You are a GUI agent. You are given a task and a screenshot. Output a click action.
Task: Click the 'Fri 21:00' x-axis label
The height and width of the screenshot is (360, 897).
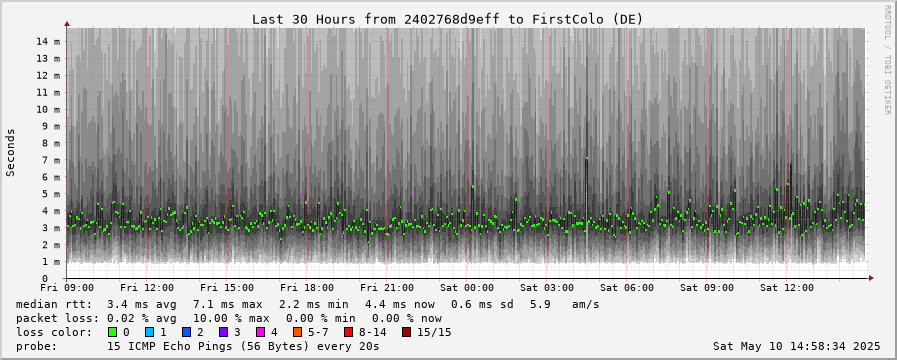click(x=387, y=287)
